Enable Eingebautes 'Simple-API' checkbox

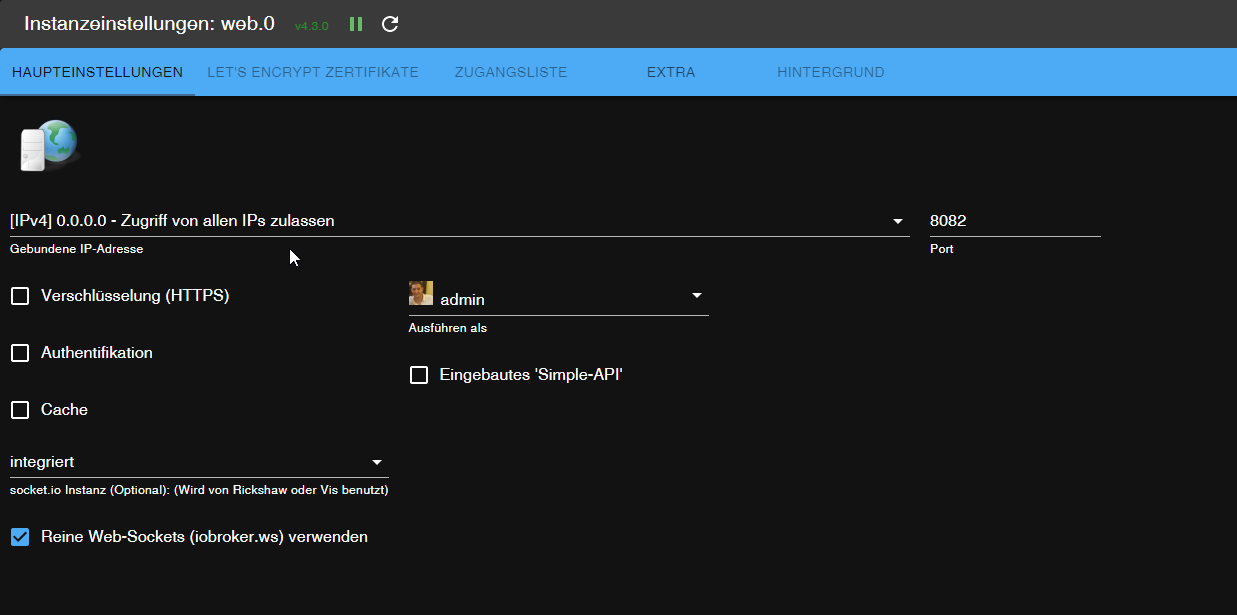(419, 375)
